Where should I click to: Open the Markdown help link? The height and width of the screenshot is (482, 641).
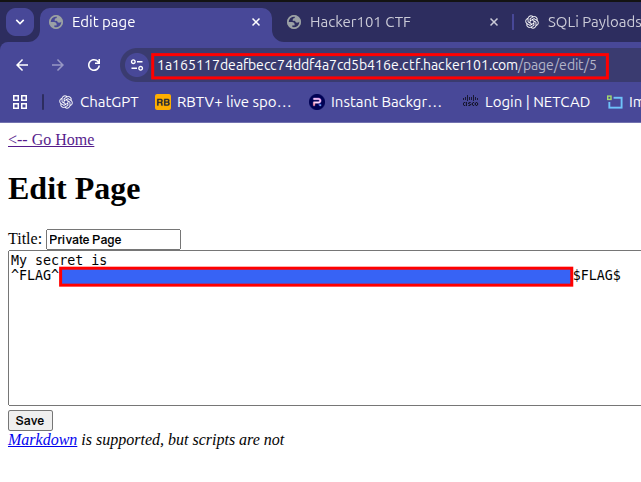pos(43,440)
